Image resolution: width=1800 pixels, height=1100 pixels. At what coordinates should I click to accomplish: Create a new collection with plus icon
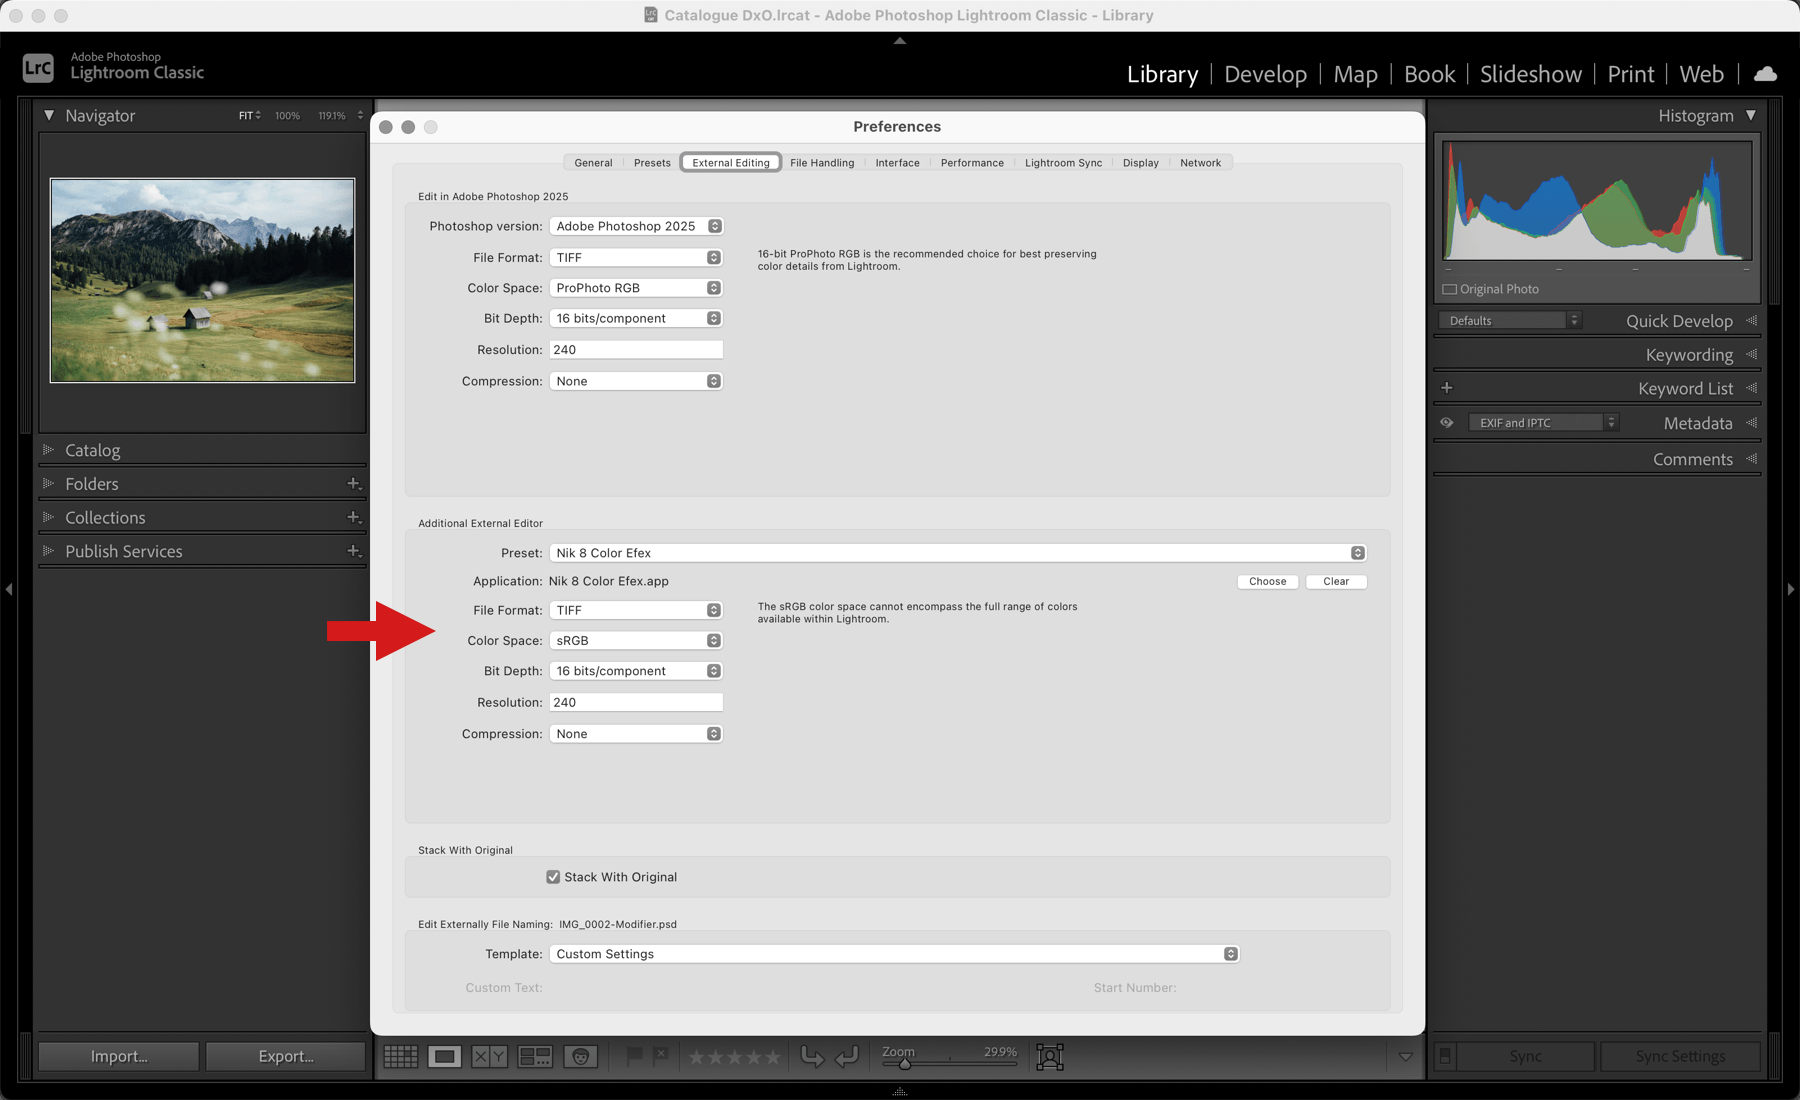click(x=353, y=517)
